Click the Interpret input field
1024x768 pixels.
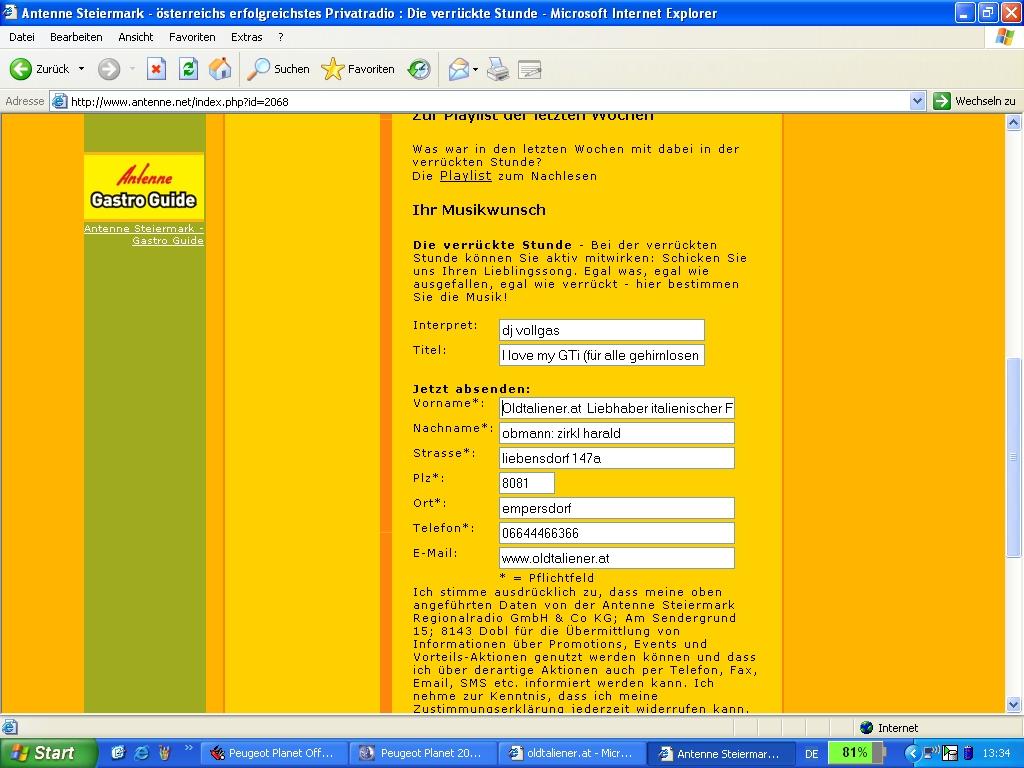(601, 330)
